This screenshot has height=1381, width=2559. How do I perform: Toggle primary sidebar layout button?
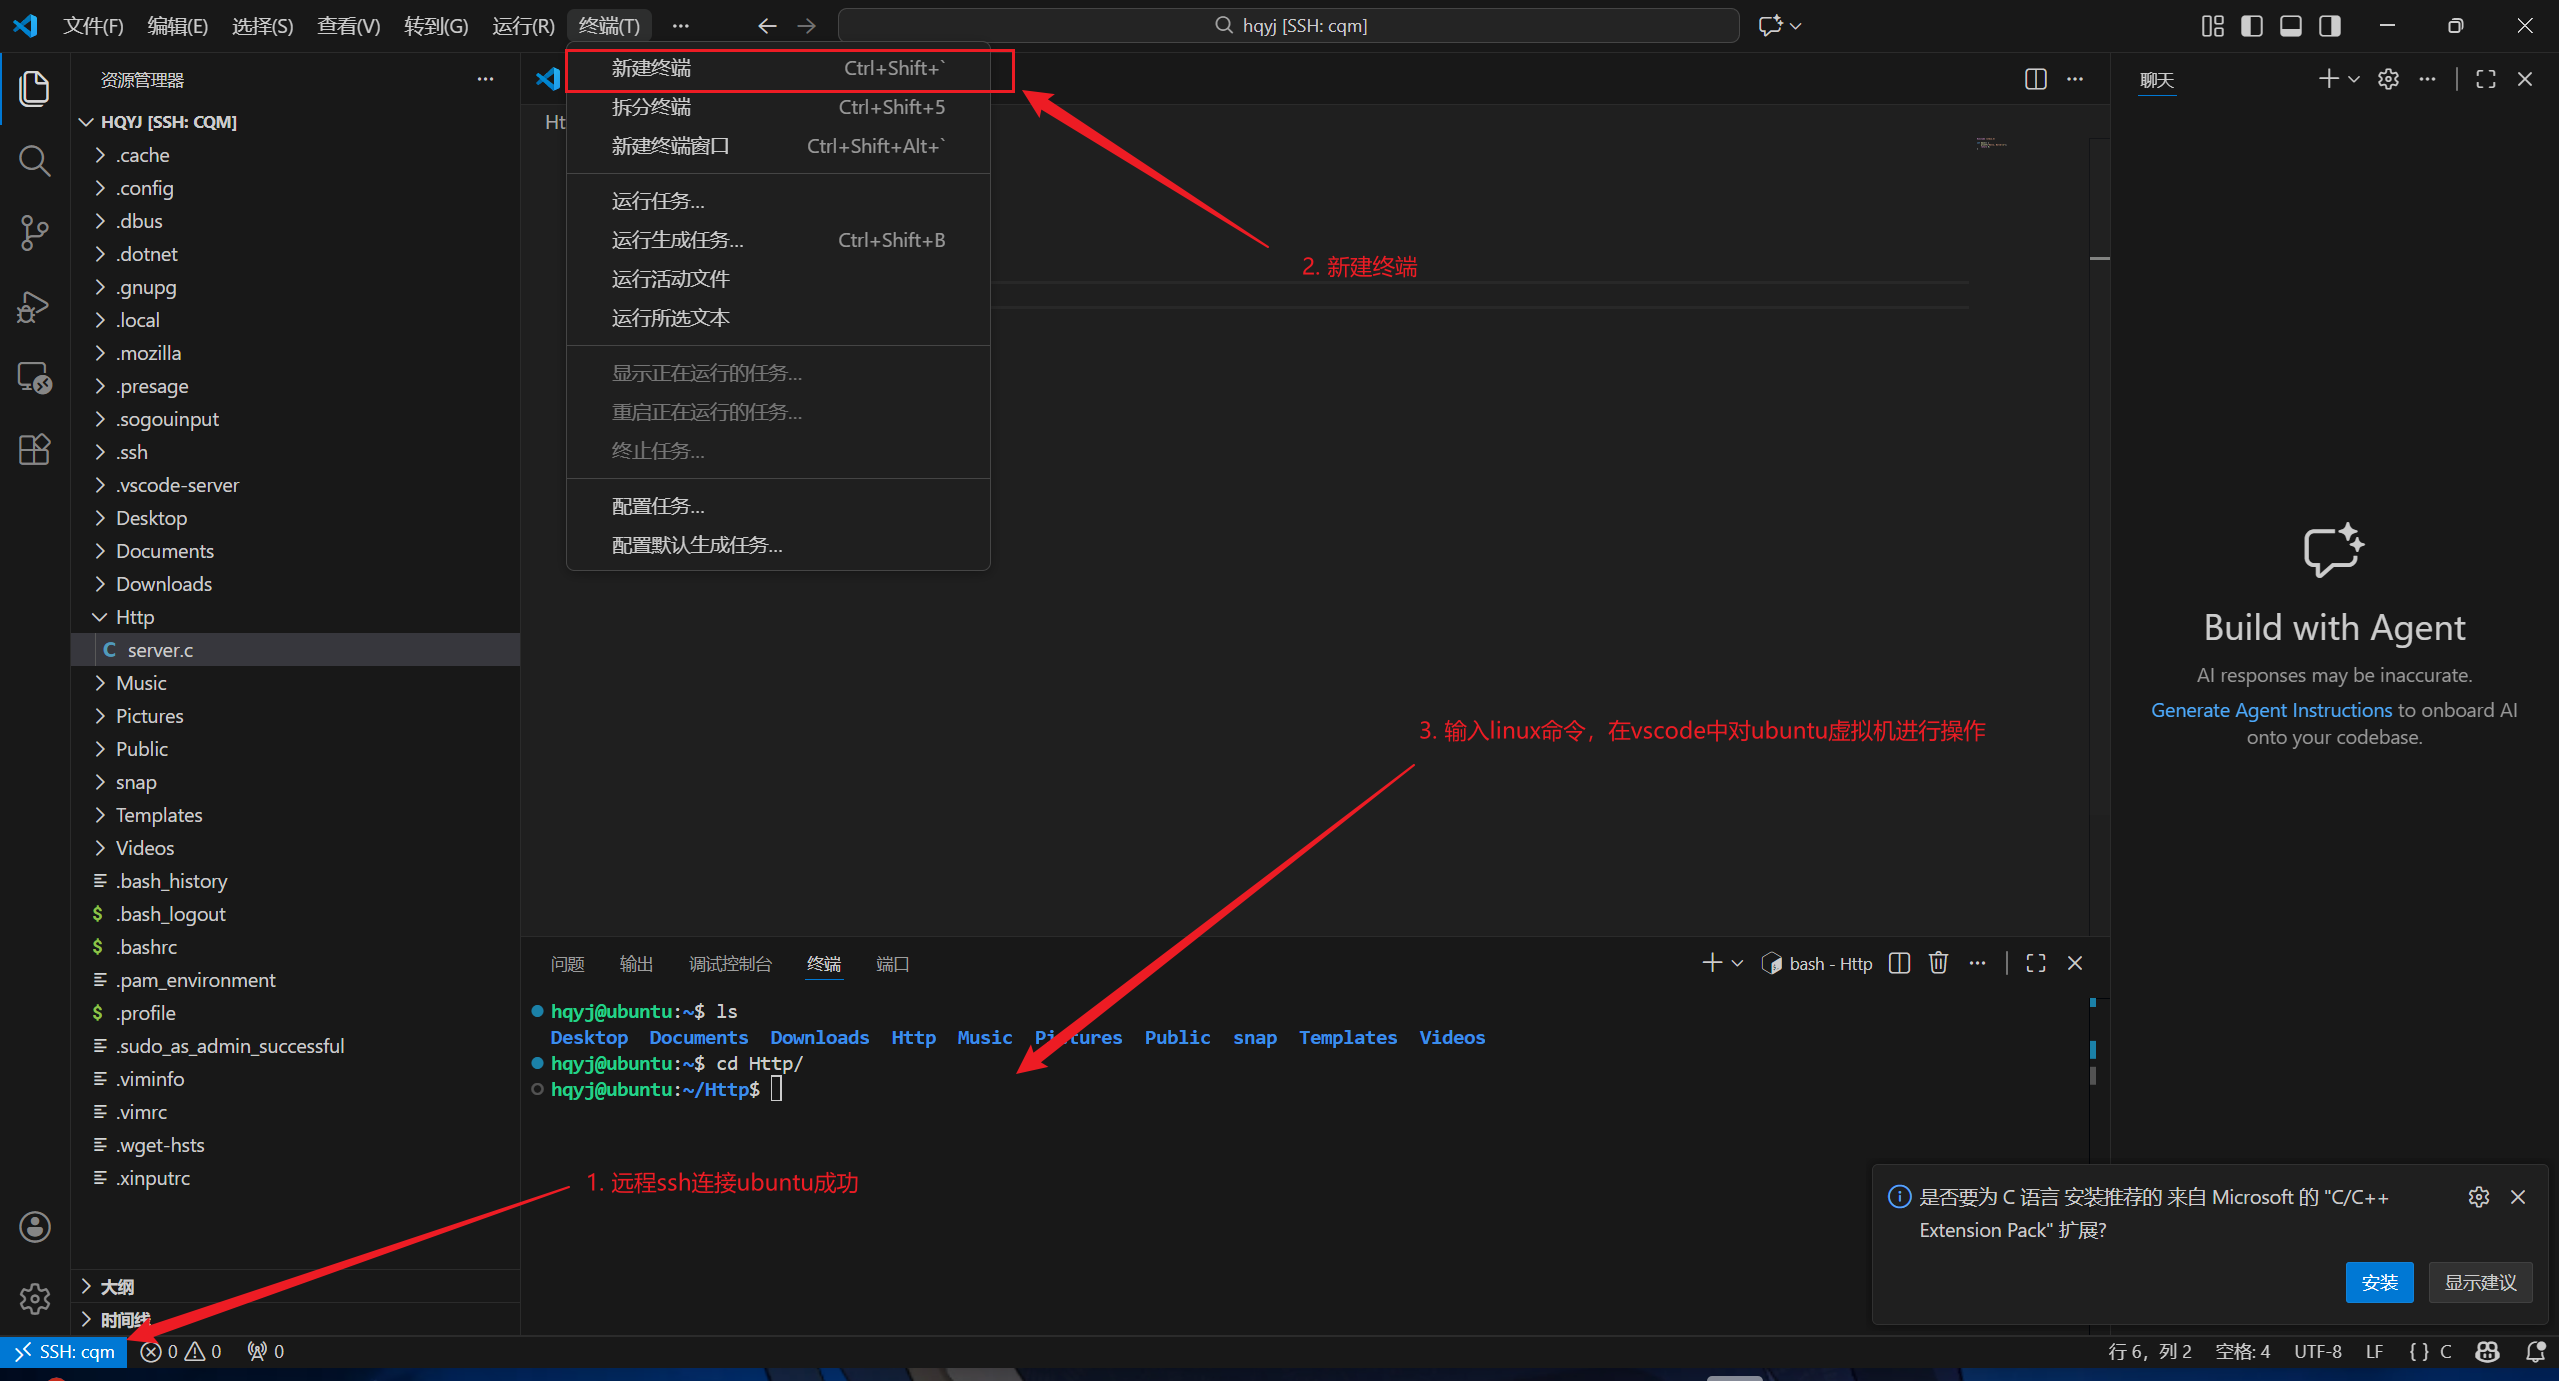point(2251,26)
